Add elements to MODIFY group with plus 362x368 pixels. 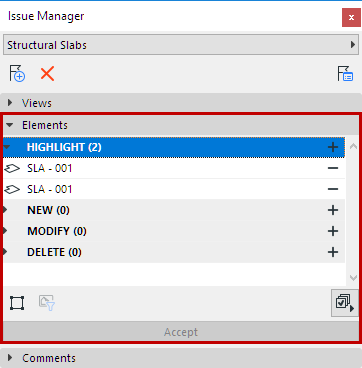(x=333, y=231)
